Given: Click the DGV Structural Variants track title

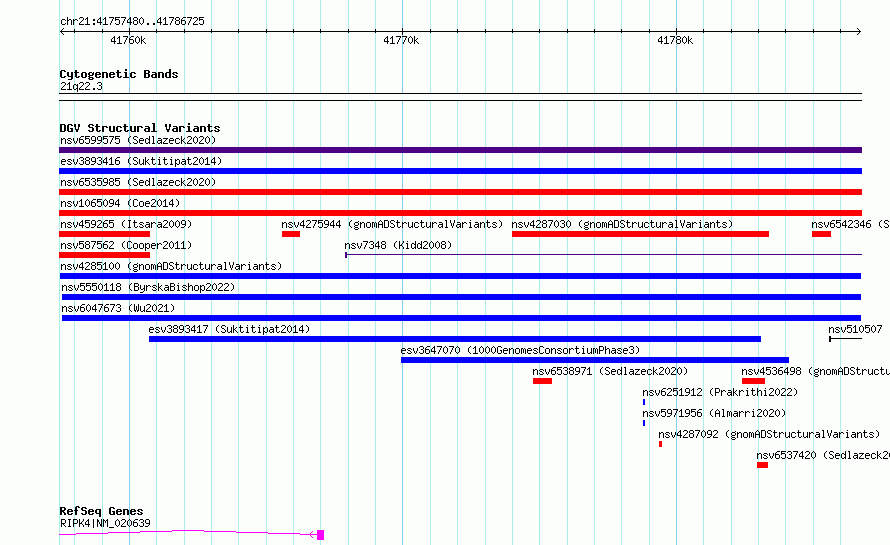Looking at the screenshot, I should point(140,128).
